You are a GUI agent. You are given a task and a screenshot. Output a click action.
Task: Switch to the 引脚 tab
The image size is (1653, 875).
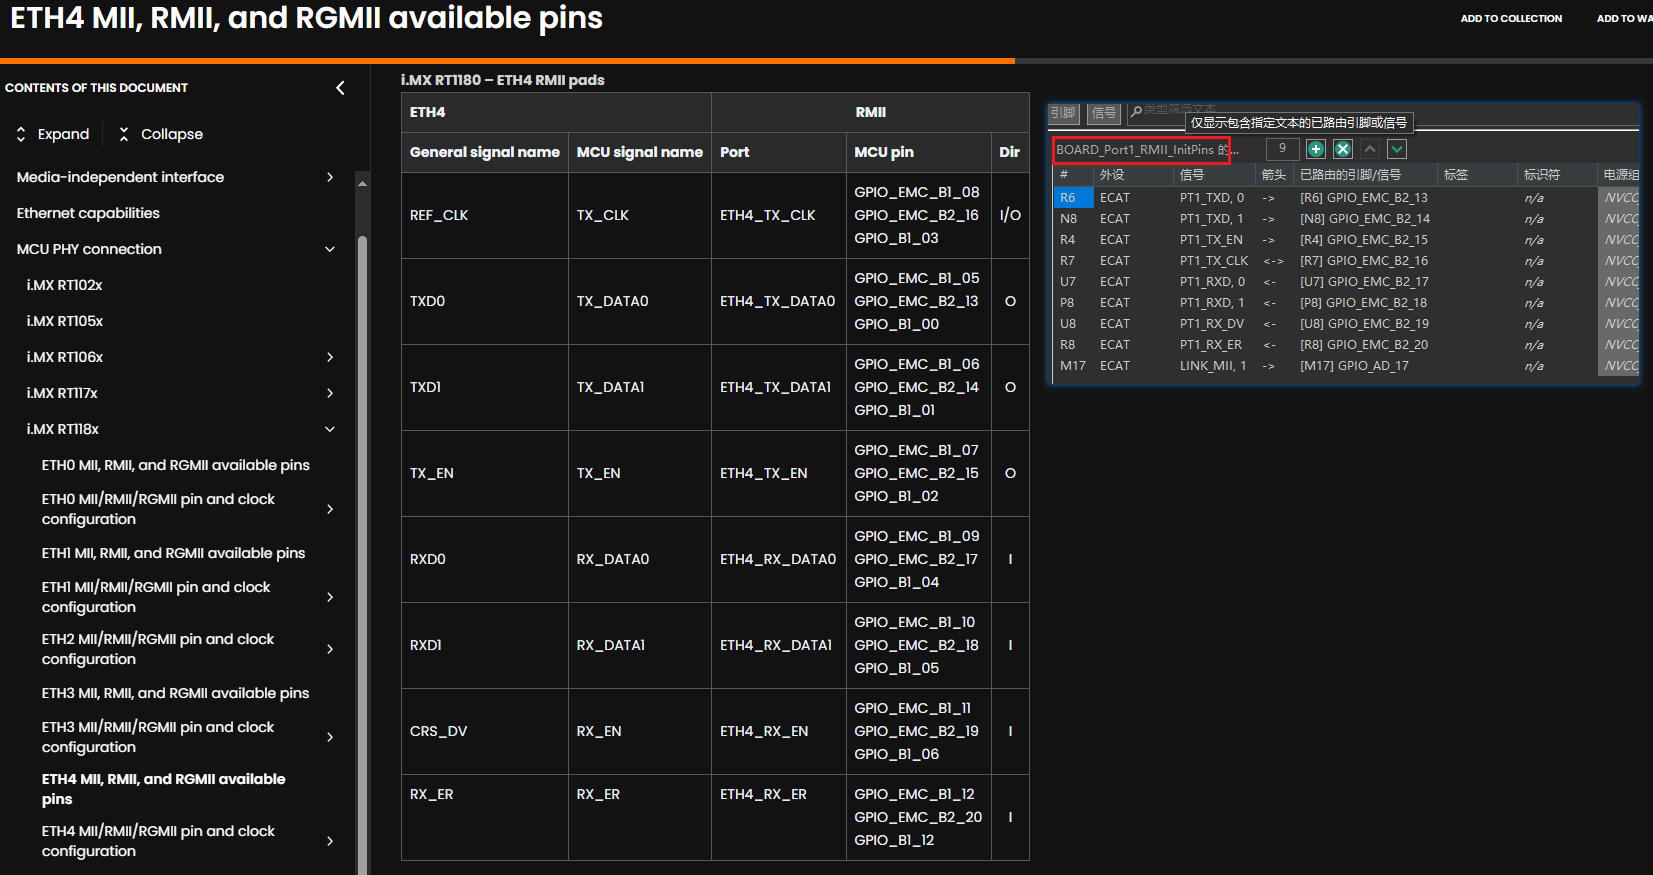[1063, 113]
